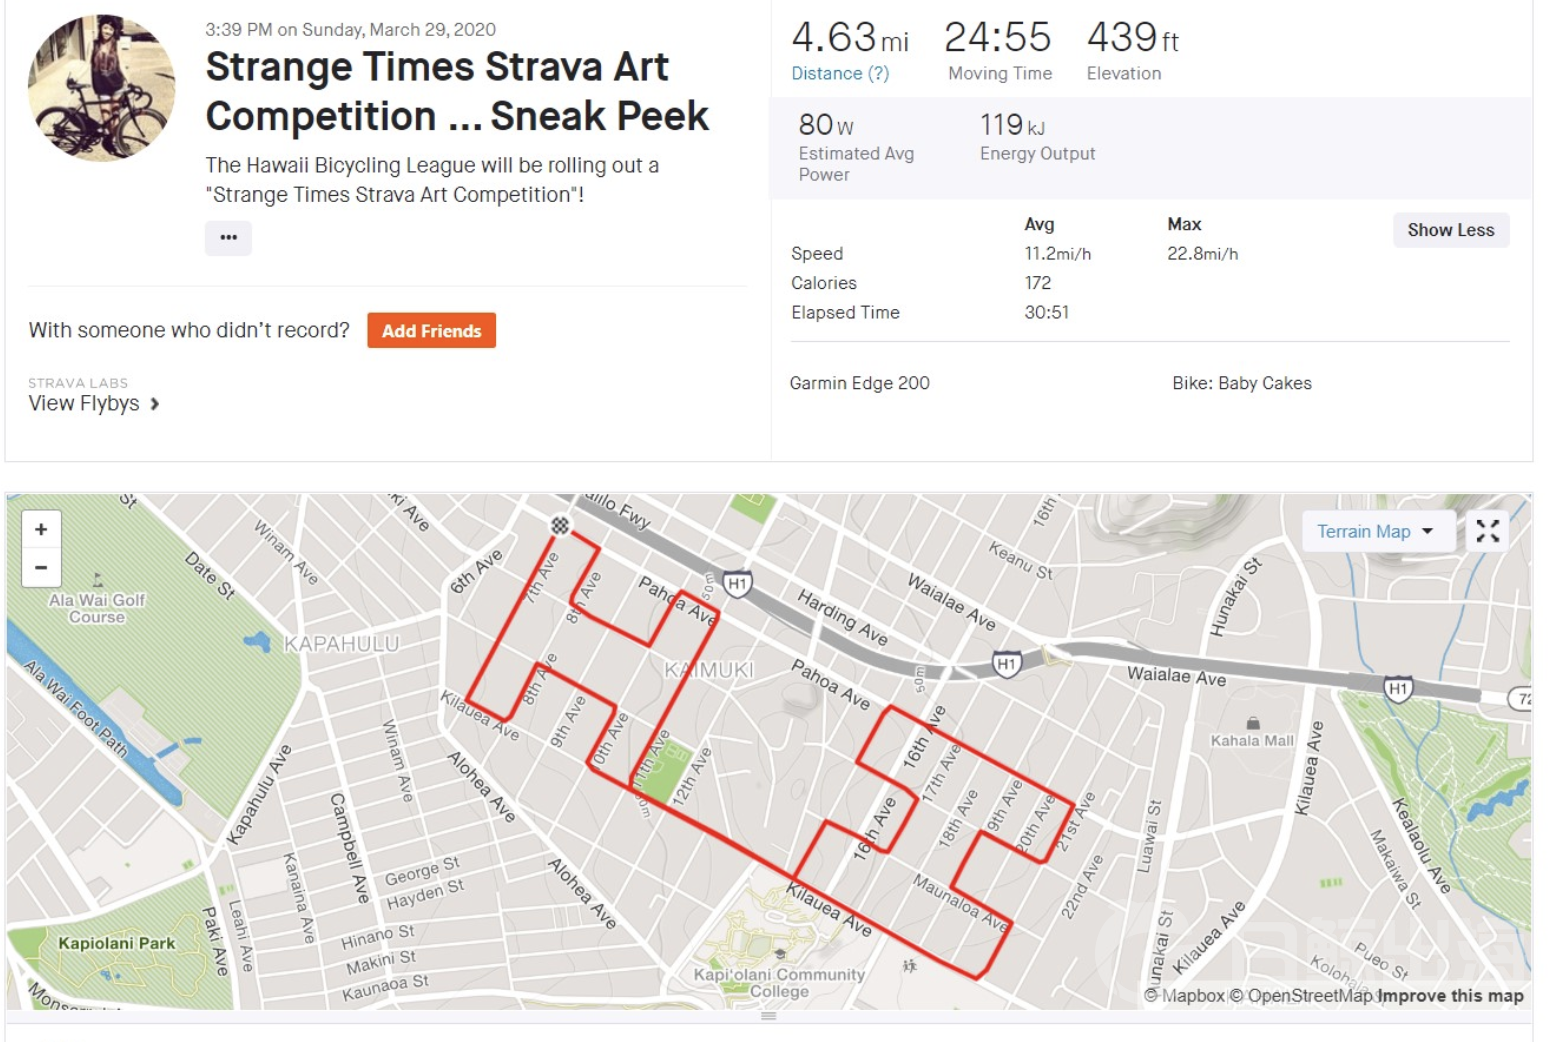Click the athlete profile photo
1548x1042 pixels.
click(x=101, y=88)
